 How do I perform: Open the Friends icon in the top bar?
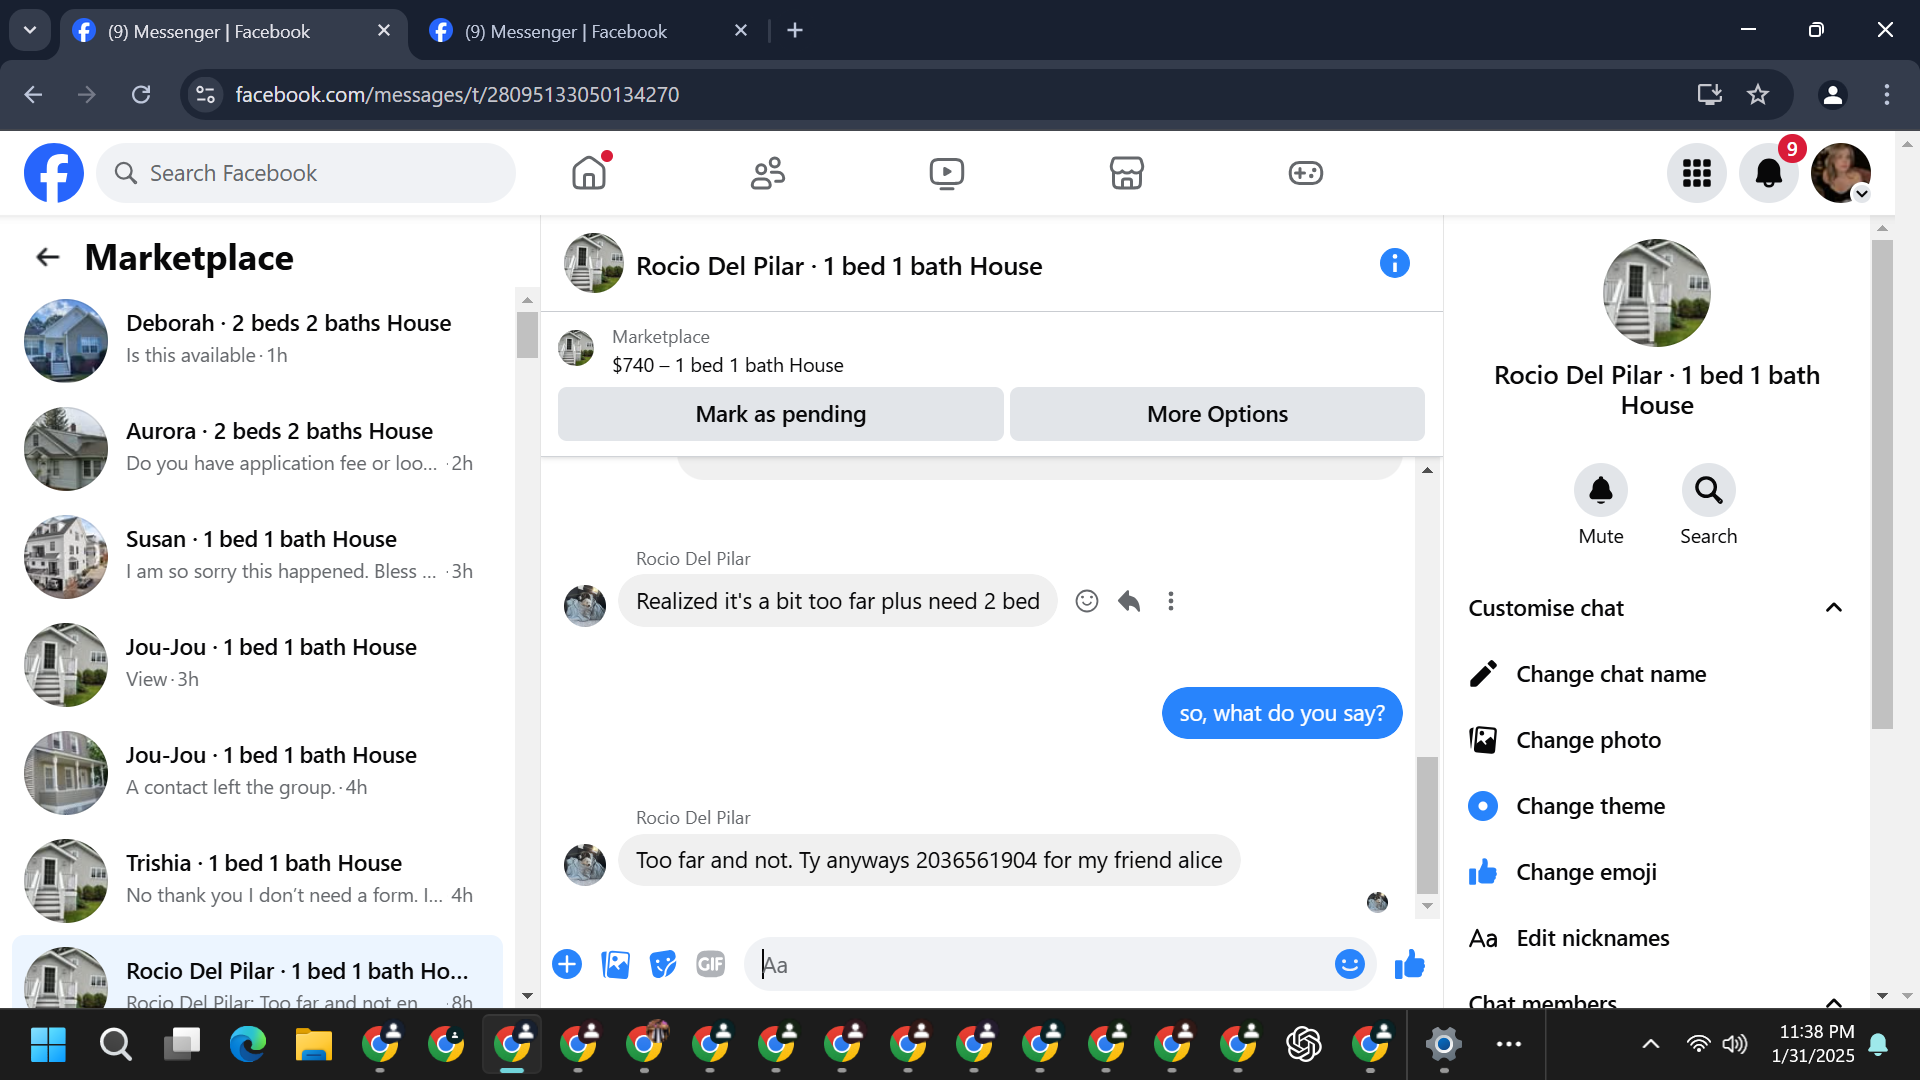pos(768,173)
